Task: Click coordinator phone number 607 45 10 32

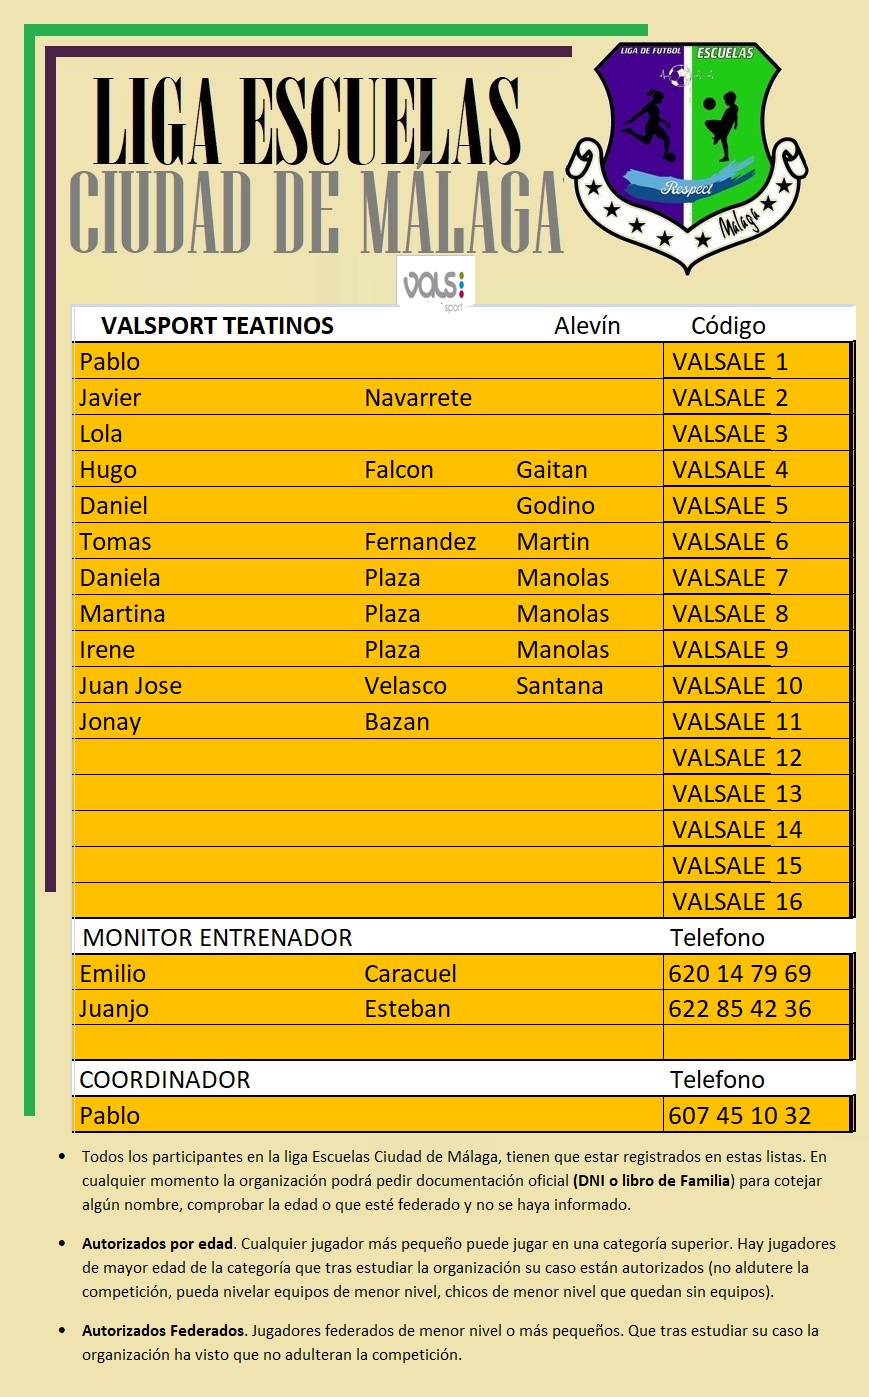Action: [739, 1116]
